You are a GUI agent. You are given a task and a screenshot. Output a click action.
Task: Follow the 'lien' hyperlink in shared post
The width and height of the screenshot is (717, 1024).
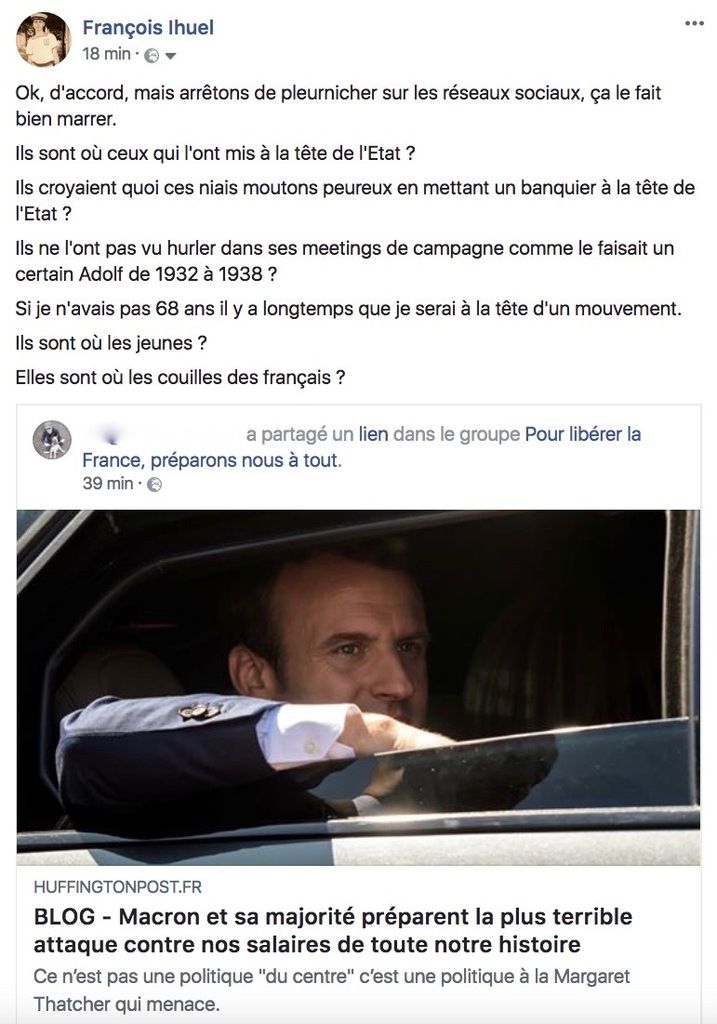click(373, 434)
